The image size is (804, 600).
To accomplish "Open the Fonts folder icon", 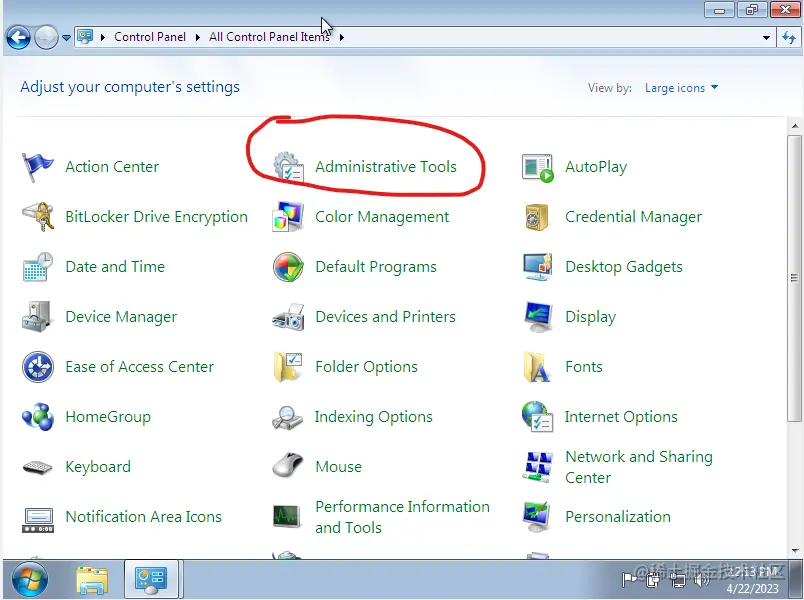I will 537,367.
